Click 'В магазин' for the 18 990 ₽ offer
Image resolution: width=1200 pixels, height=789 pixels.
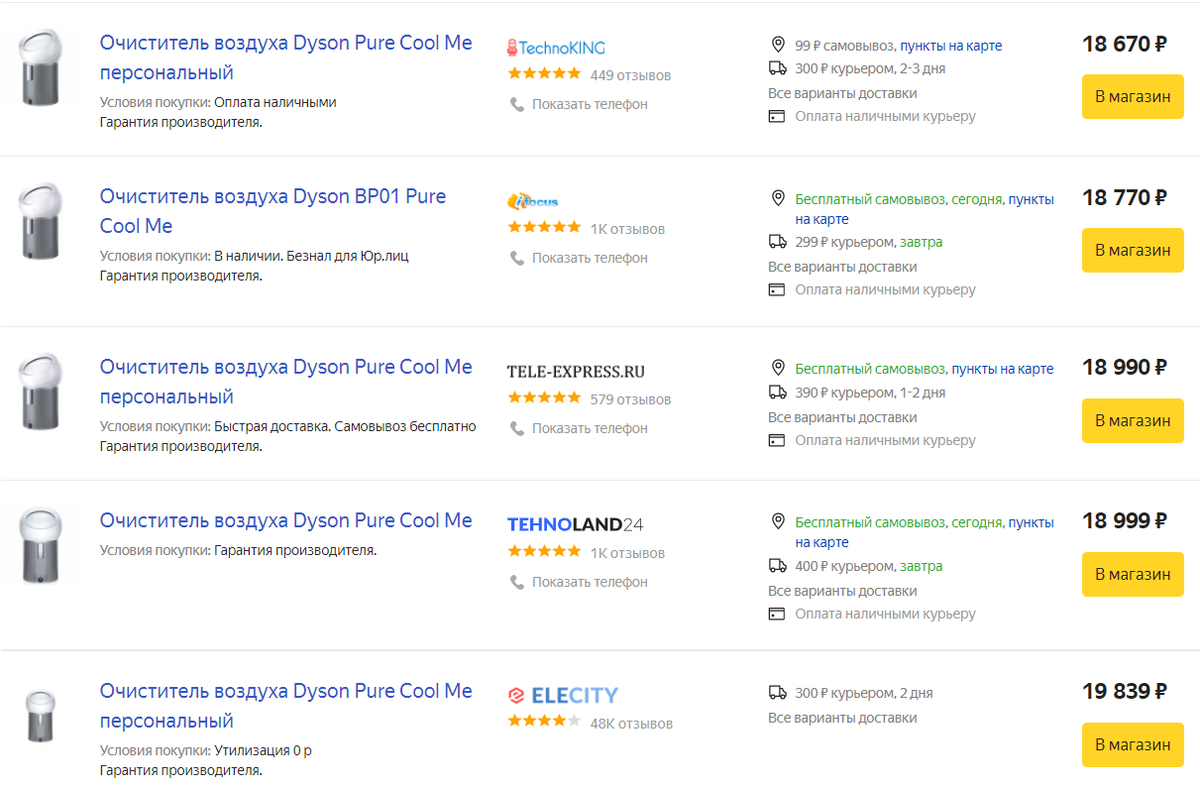(1133, 421)
